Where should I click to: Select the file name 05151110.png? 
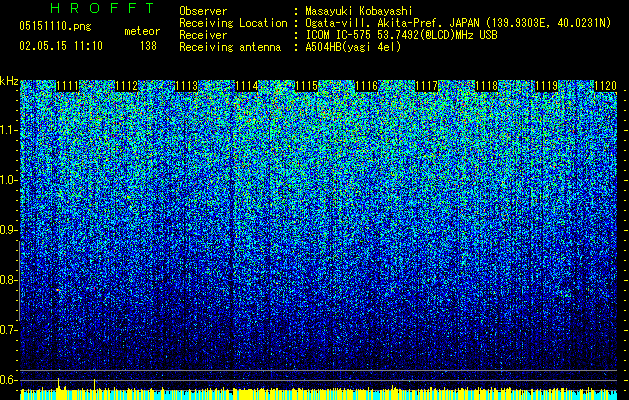[55, 27]
